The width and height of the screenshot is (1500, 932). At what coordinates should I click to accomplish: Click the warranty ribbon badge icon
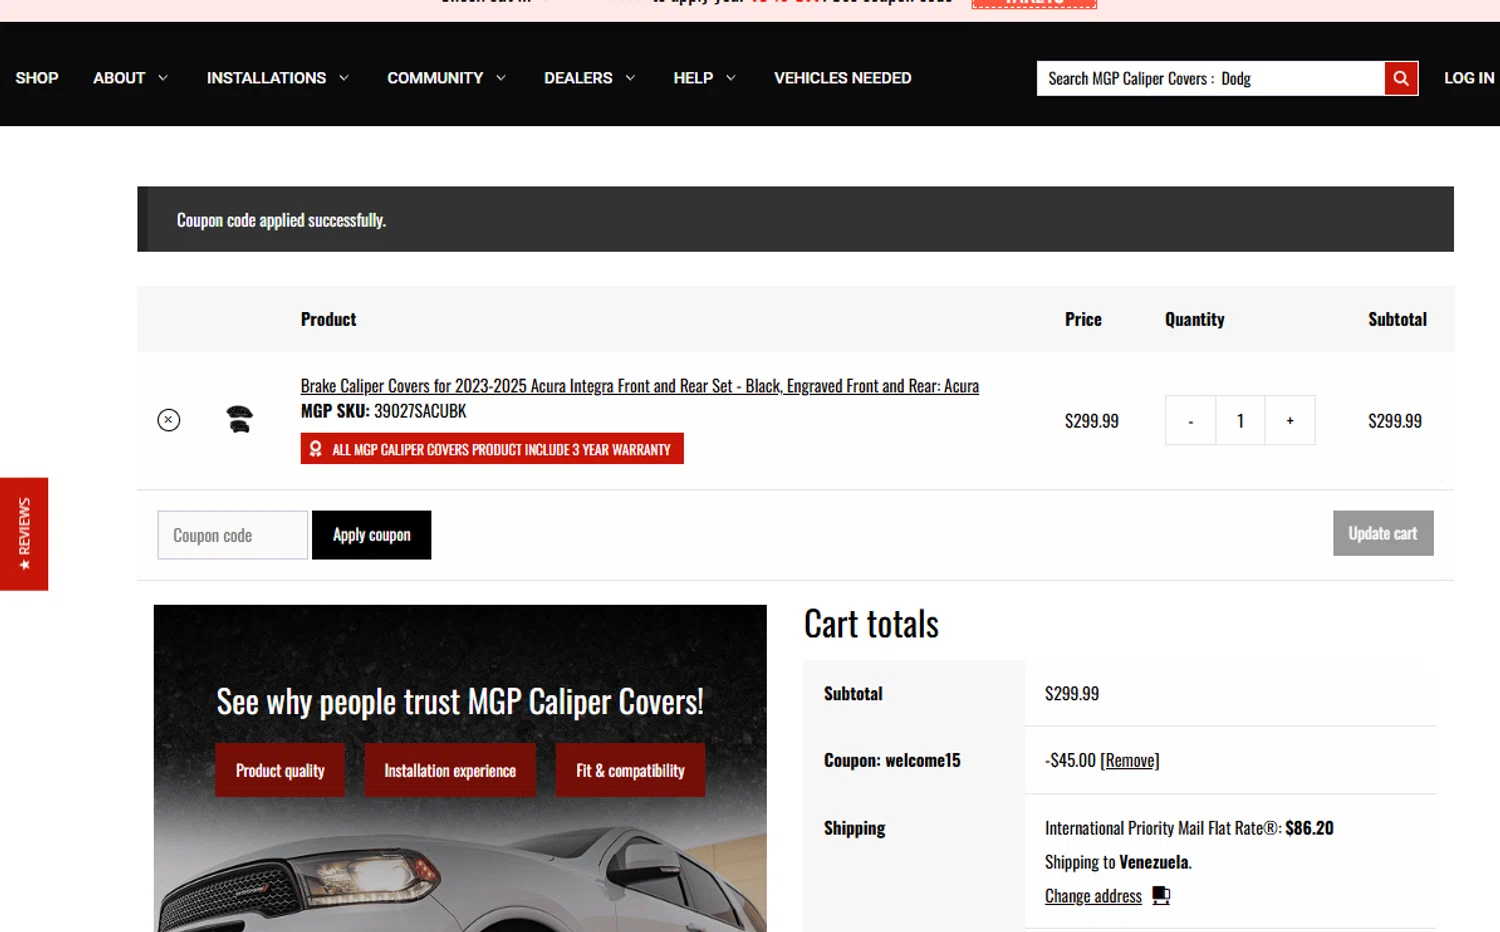pos(316,449)
